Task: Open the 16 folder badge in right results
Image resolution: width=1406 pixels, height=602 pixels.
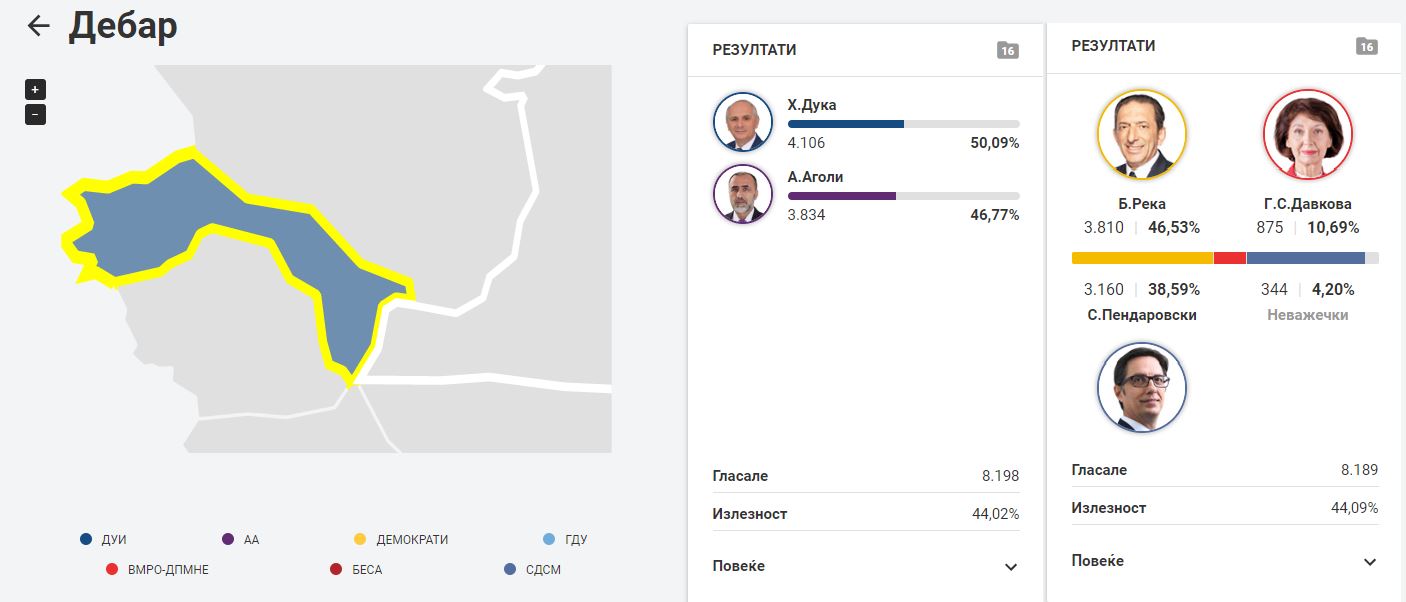Action: click(x=1367, y=46)
